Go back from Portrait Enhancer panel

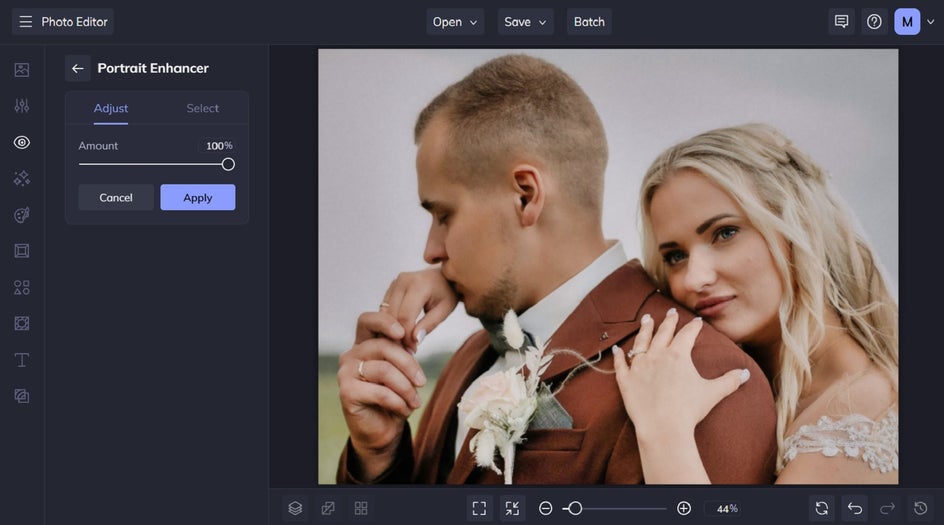78,68
